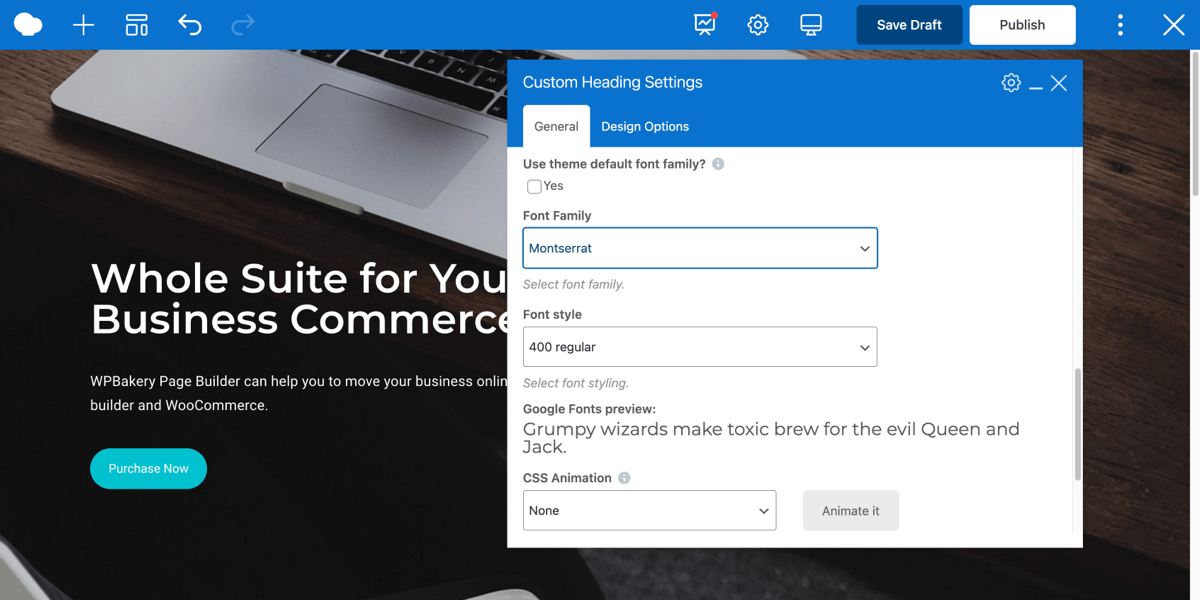
Task: Click the page vertical scrollbar at right edge
Action: pyautogui.click(x=1195, y=125)
